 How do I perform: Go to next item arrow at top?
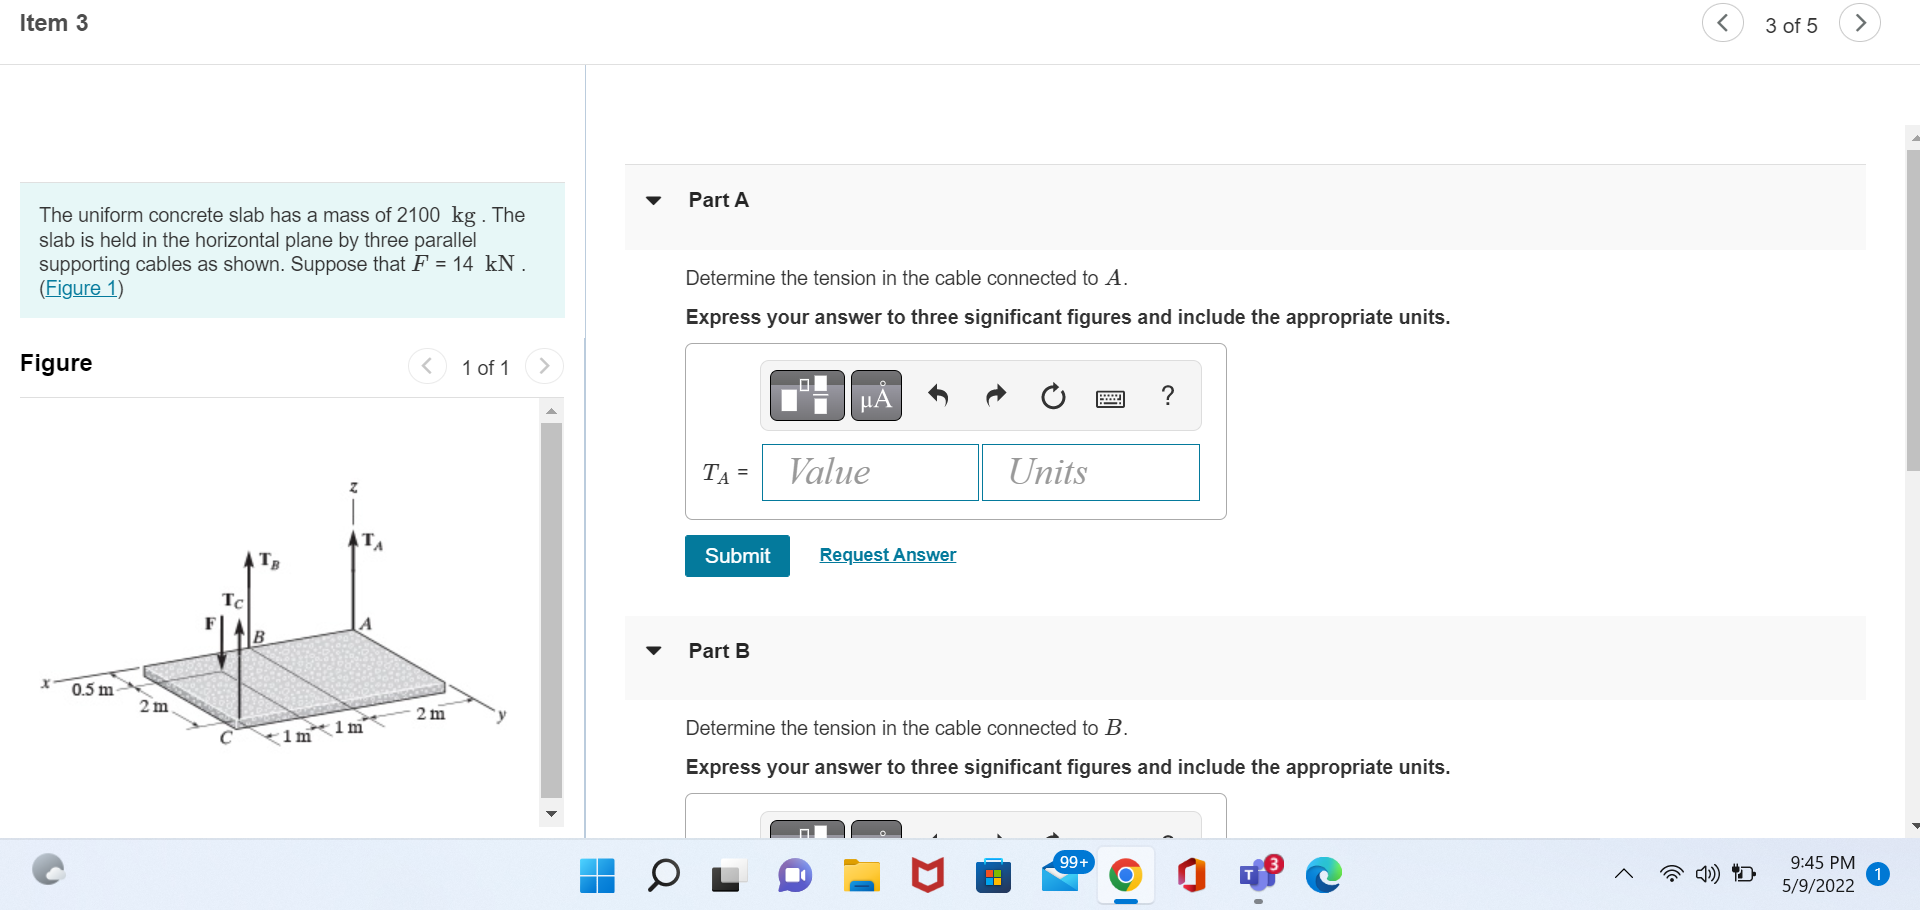coord(1860,23)
